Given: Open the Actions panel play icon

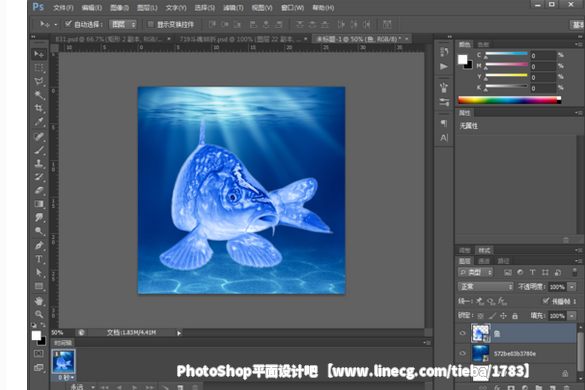Looking at the screenshot, I should pyautogui.click(x=444, y=66).
